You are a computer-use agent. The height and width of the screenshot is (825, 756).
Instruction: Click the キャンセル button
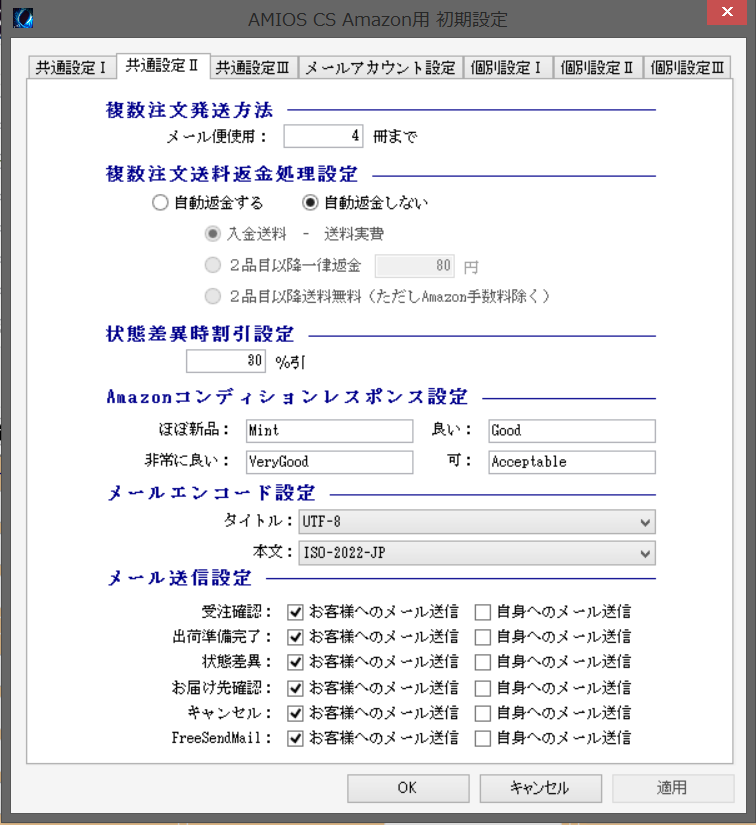[540, 788]
